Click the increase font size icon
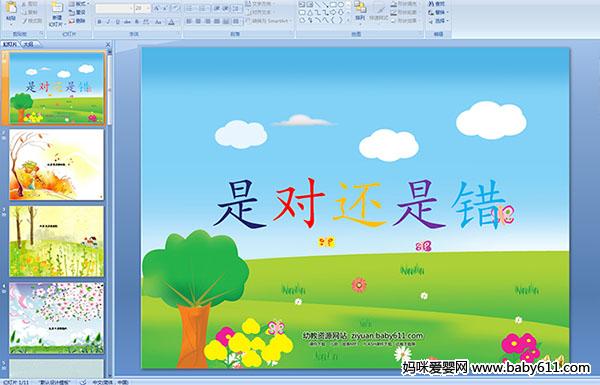600x385 pixels. pos(157,8)
